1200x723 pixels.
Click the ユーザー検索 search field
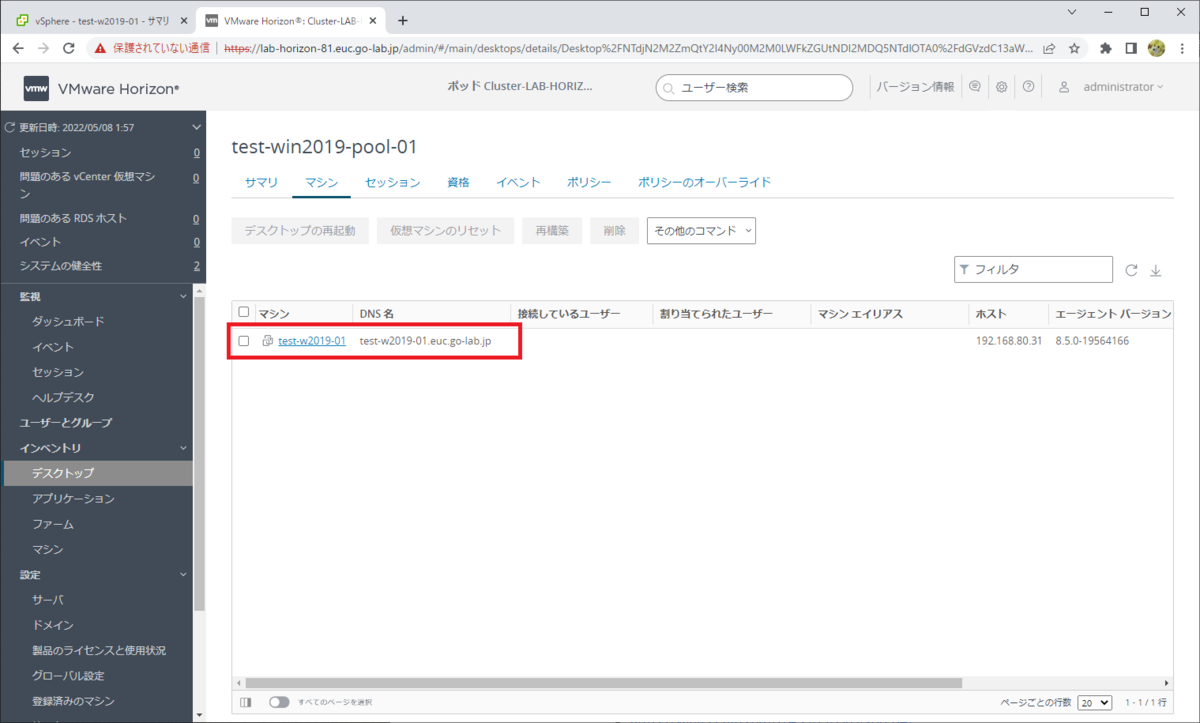click(x=754, y=88)
